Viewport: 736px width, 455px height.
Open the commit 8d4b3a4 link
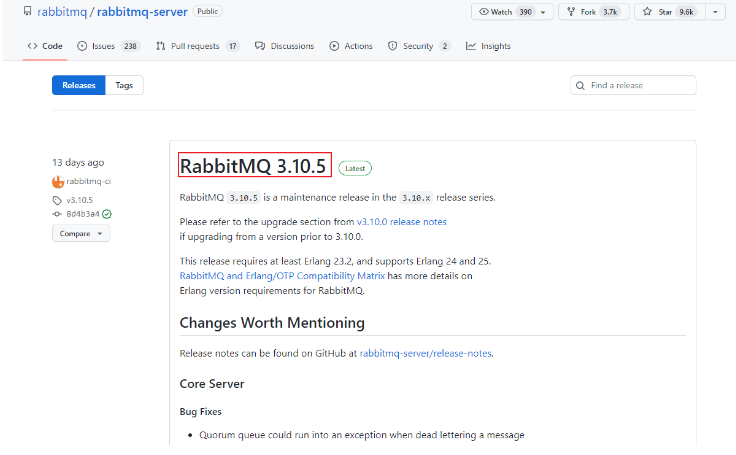(x=83, y=214)
